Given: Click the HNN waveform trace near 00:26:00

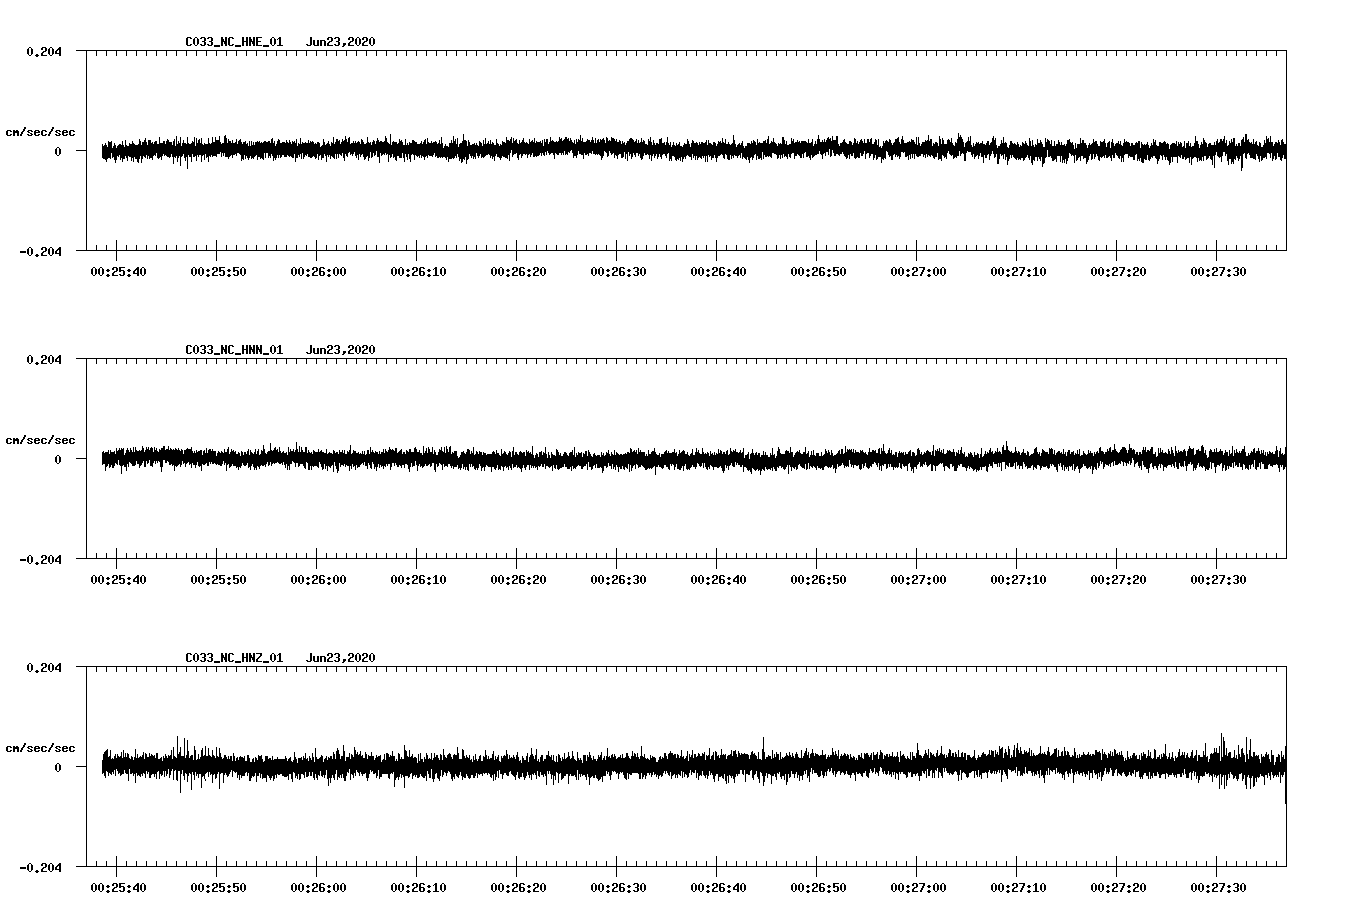Looking at the screenshot, I should pyautogui.click(x=318, y=459).
